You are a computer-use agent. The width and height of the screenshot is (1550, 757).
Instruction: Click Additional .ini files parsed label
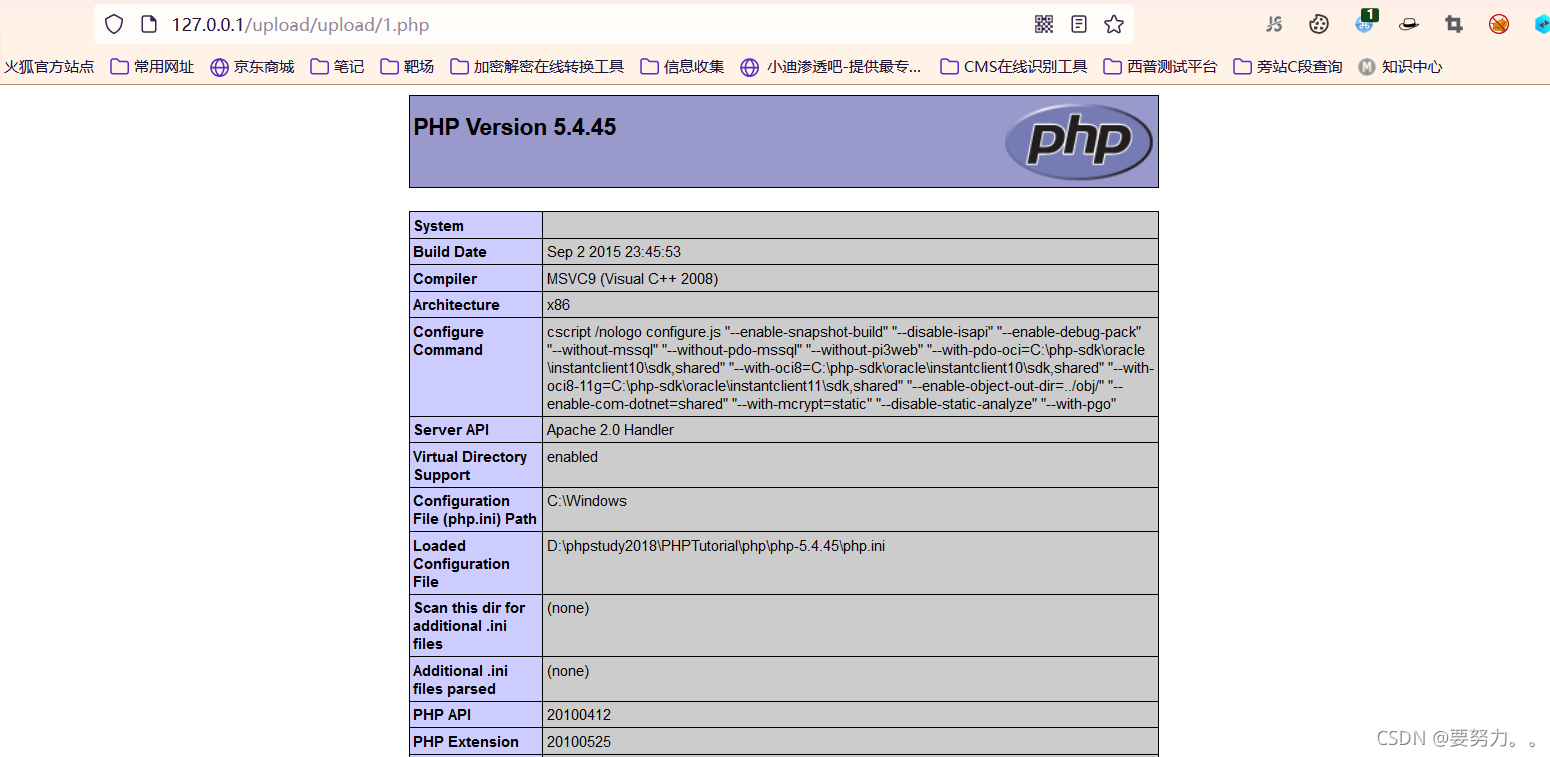pyautogui.click(x=476, y=680)
